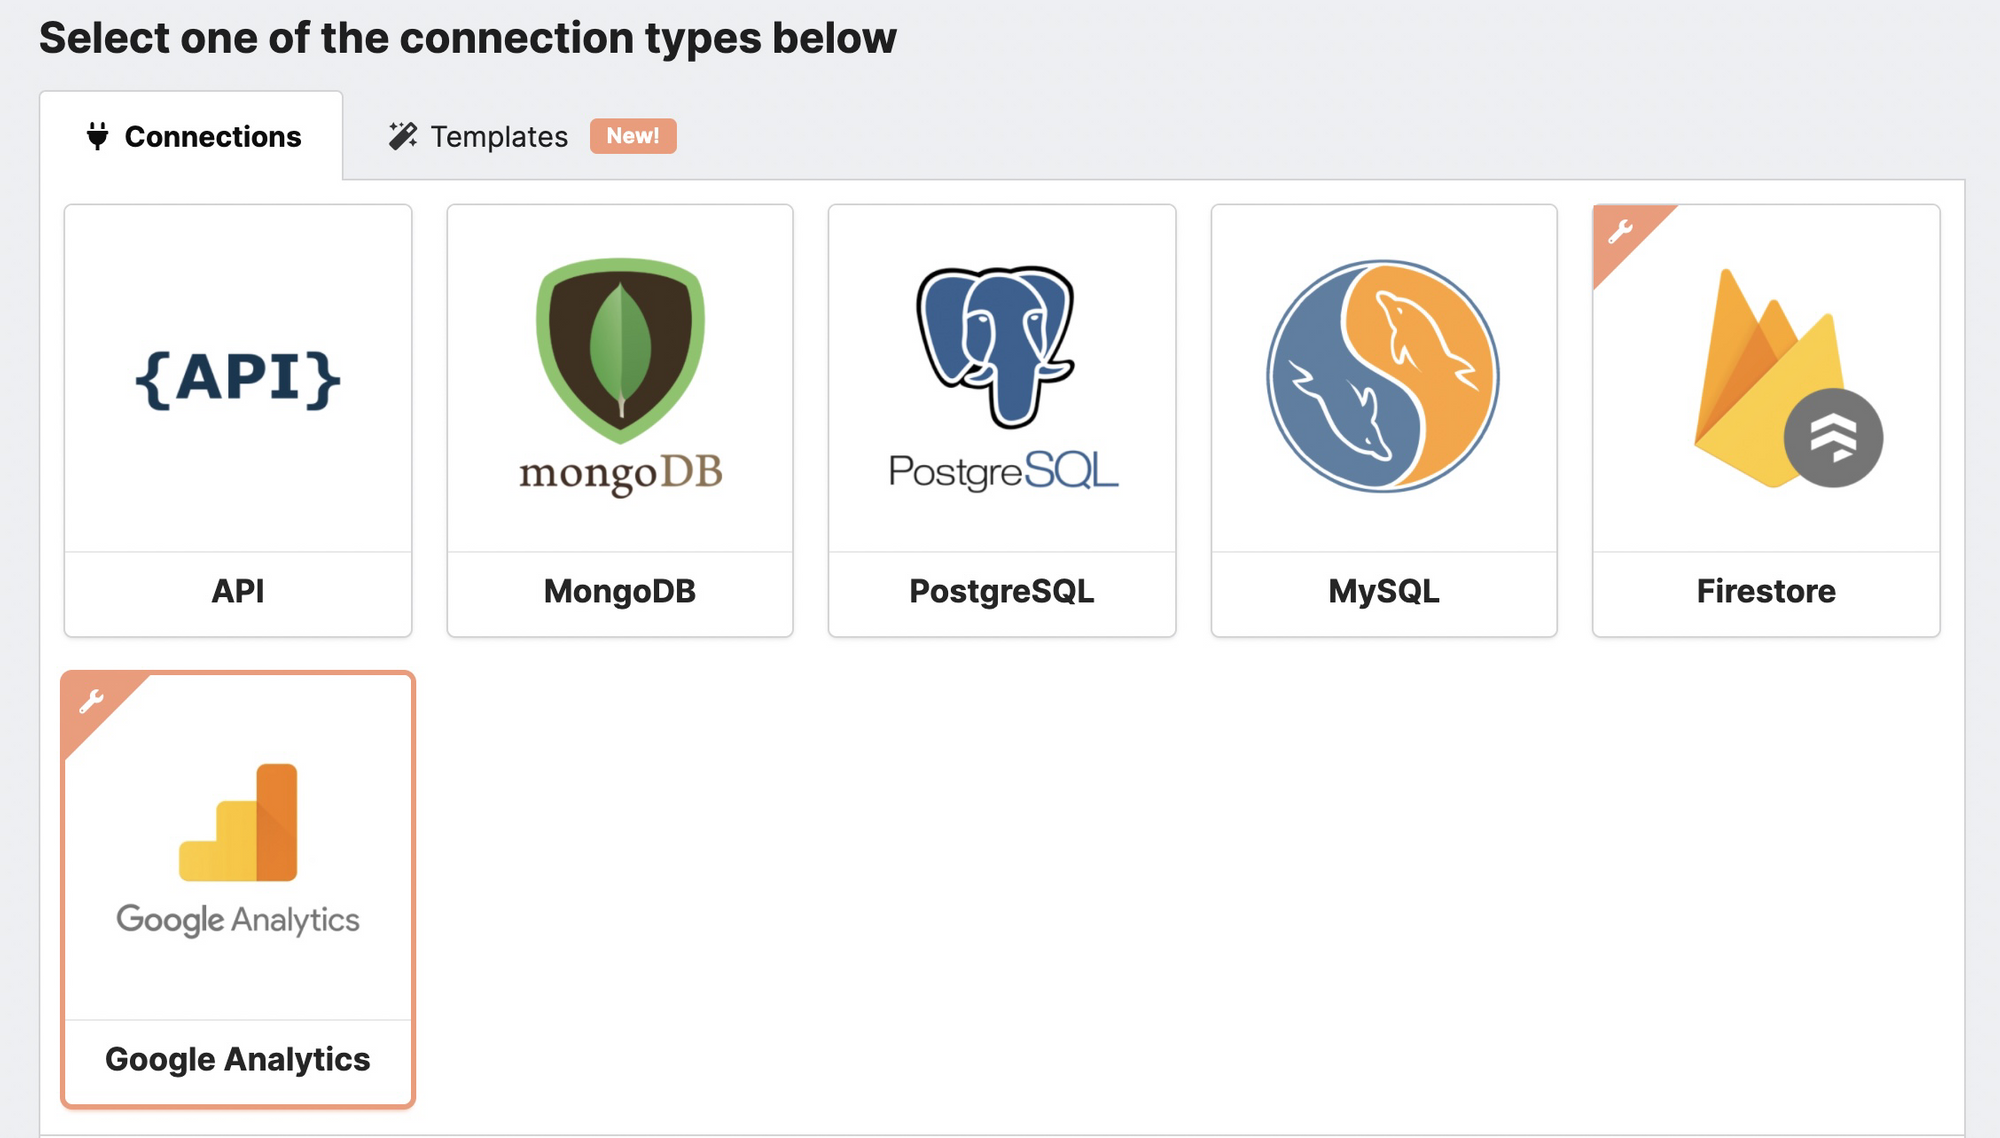
Task: Click the magic wand Templates icon
Action: click(x=403, y=136)
